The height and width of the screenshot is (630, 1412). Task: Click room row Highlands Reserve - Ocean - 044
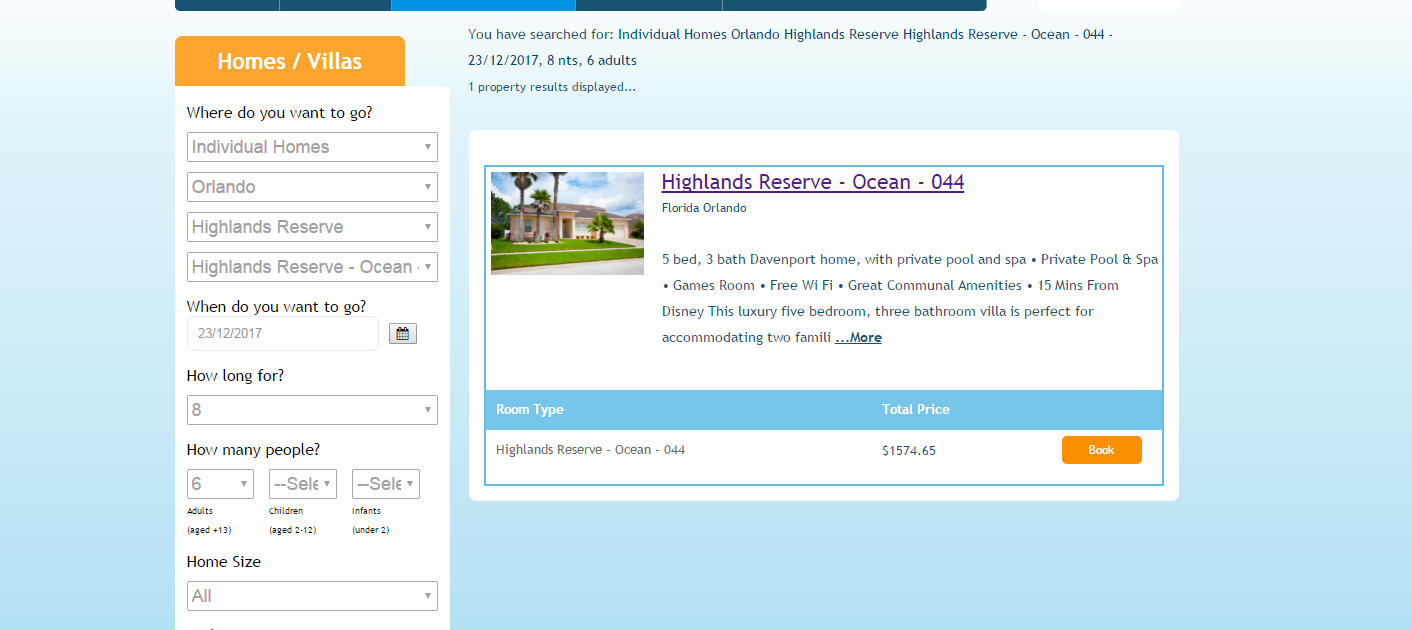click(x=591, y=450)
